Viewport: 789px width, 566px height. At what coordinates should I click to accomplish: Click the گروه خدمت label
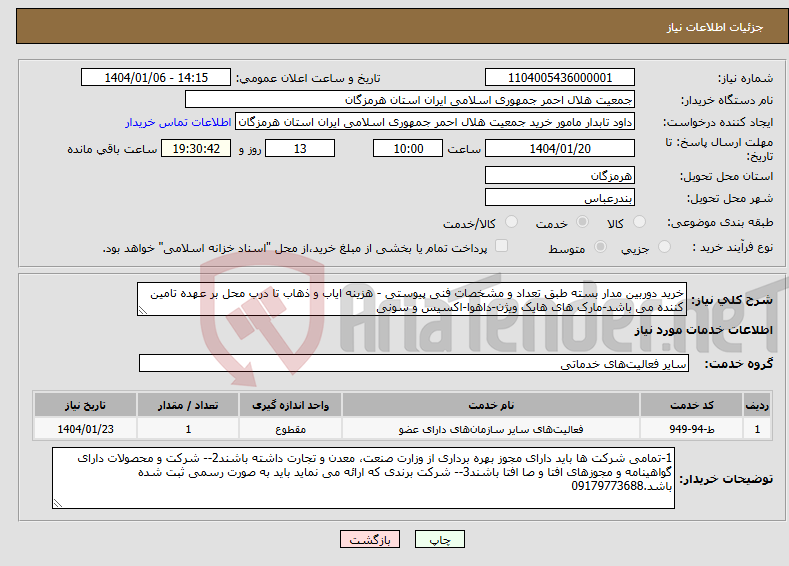(739, 364)
